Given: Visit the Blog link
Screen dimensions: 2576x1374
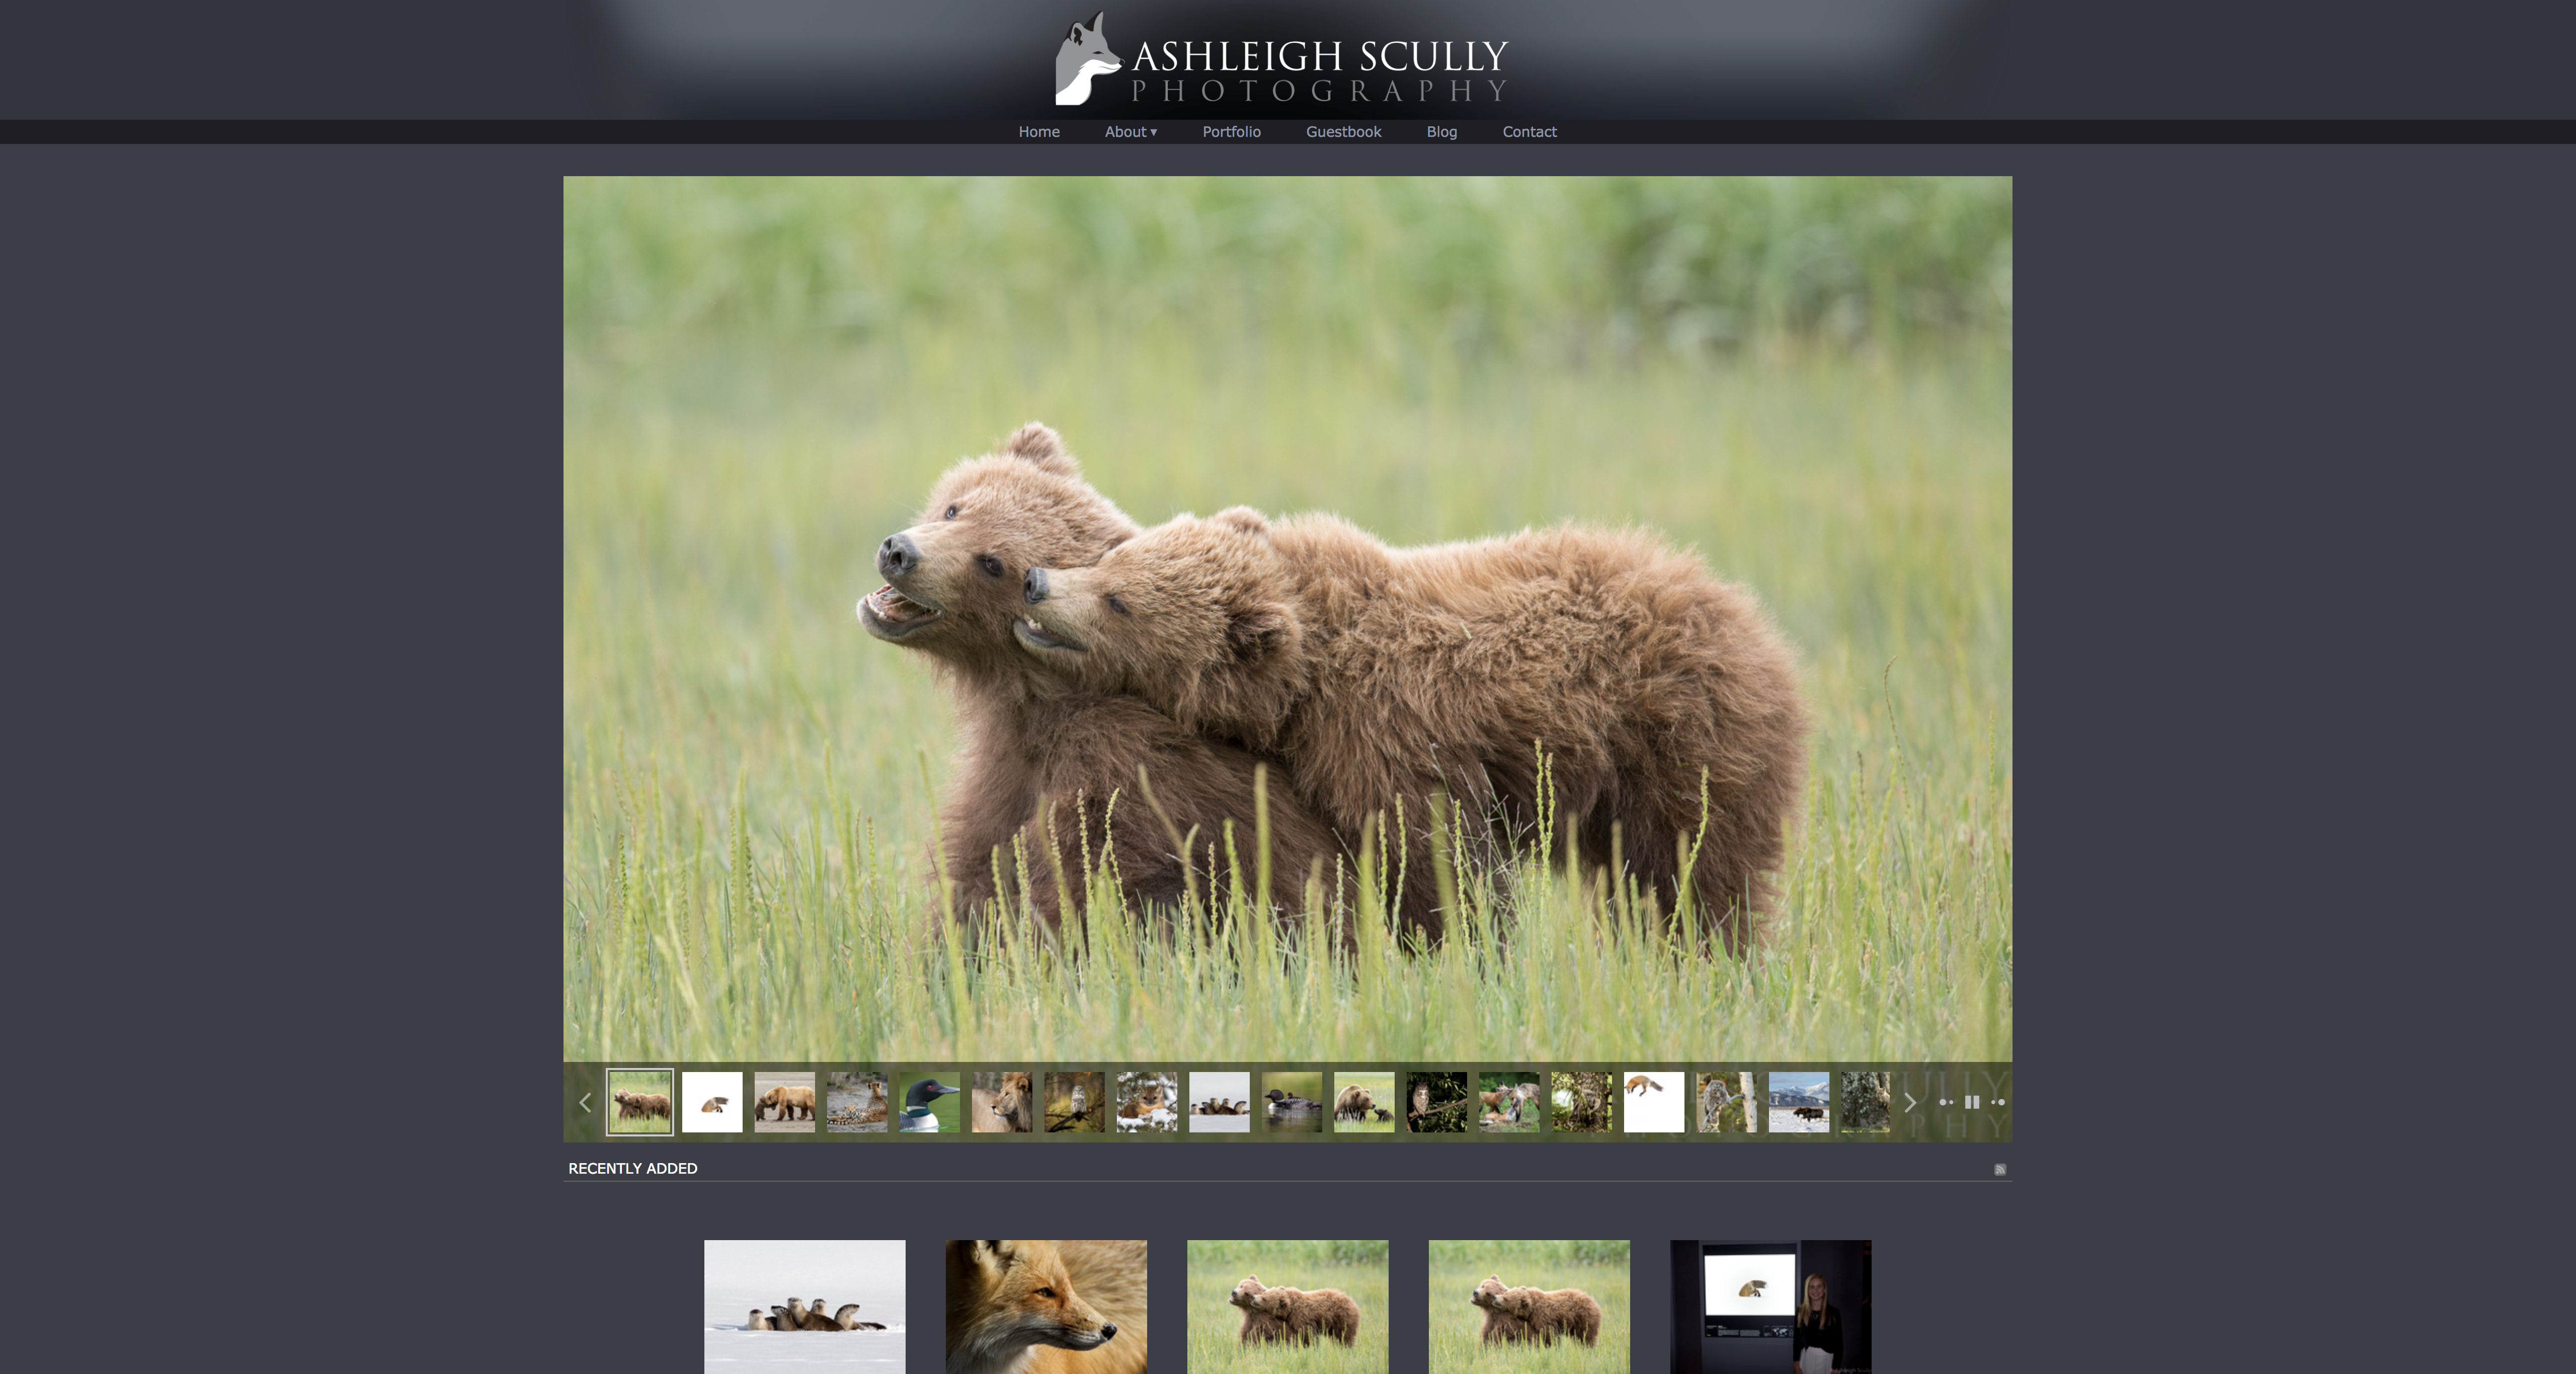Looking at the screenshot, I should [1441, 132].
